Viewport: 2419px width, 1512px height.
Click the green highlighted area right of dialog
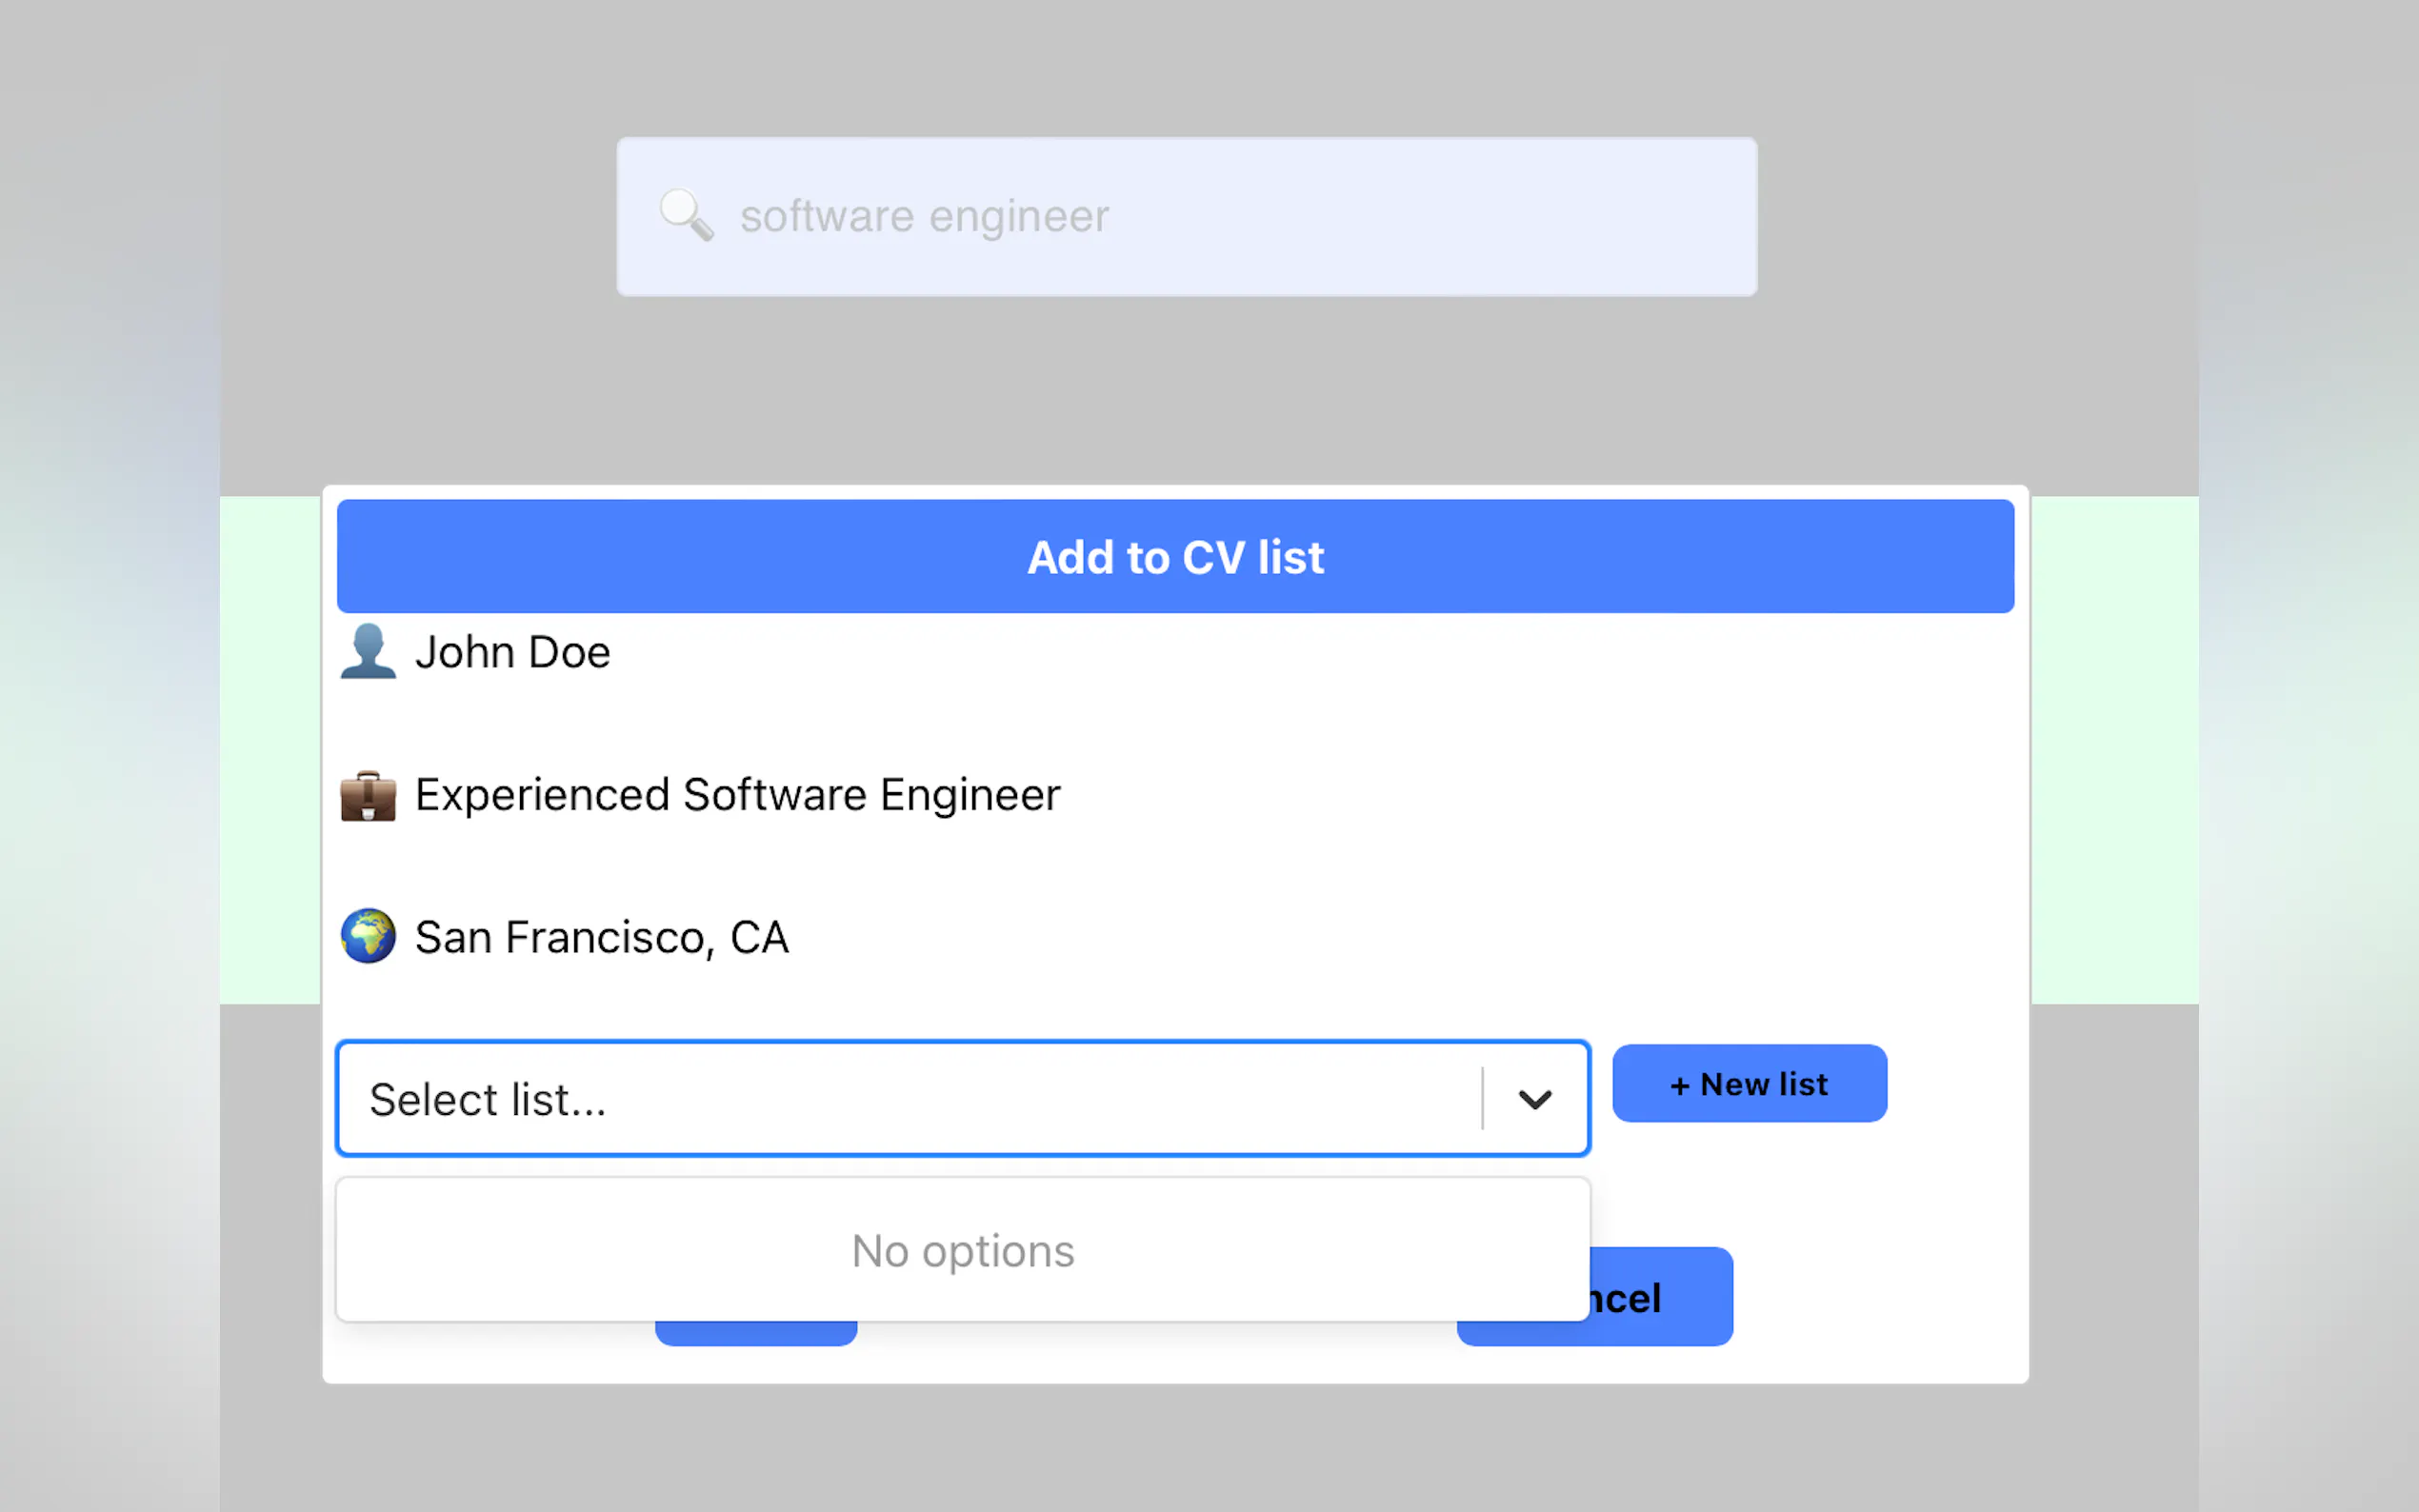click(x=2113, y=750)
